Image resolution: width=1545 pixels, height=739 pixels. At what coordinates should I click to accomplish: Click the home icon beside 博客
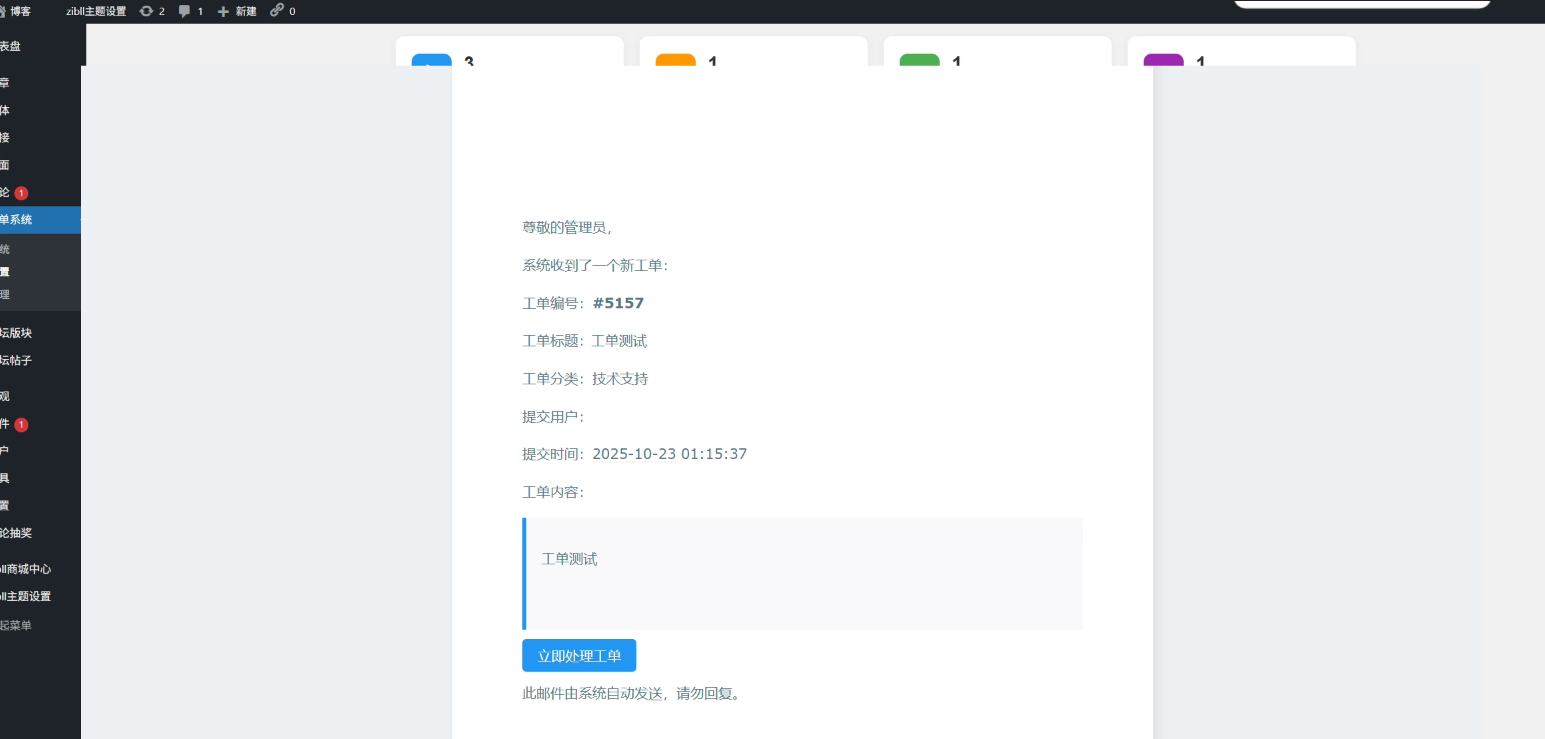[3, 11]
